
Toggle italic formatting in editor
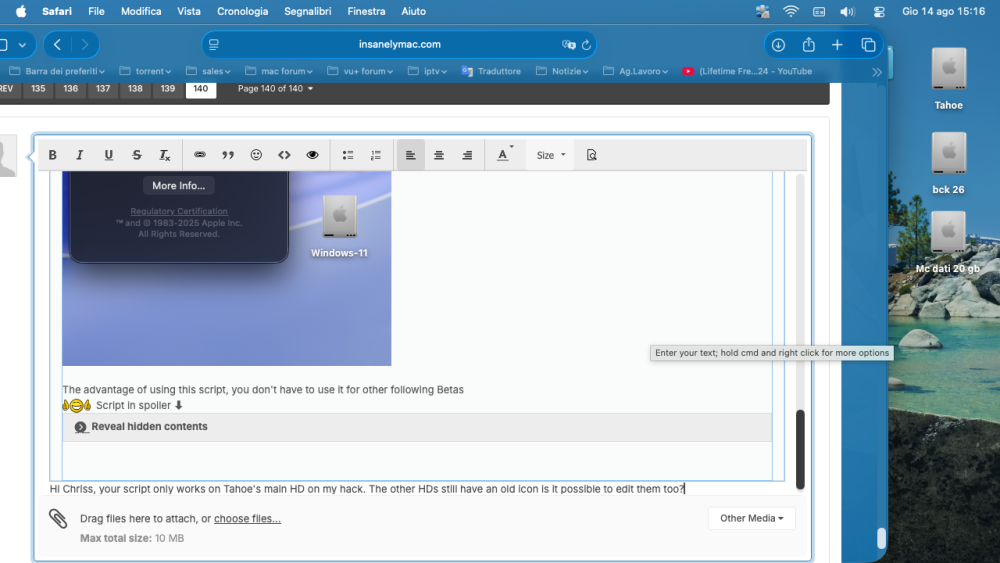[x=80, y=155]
